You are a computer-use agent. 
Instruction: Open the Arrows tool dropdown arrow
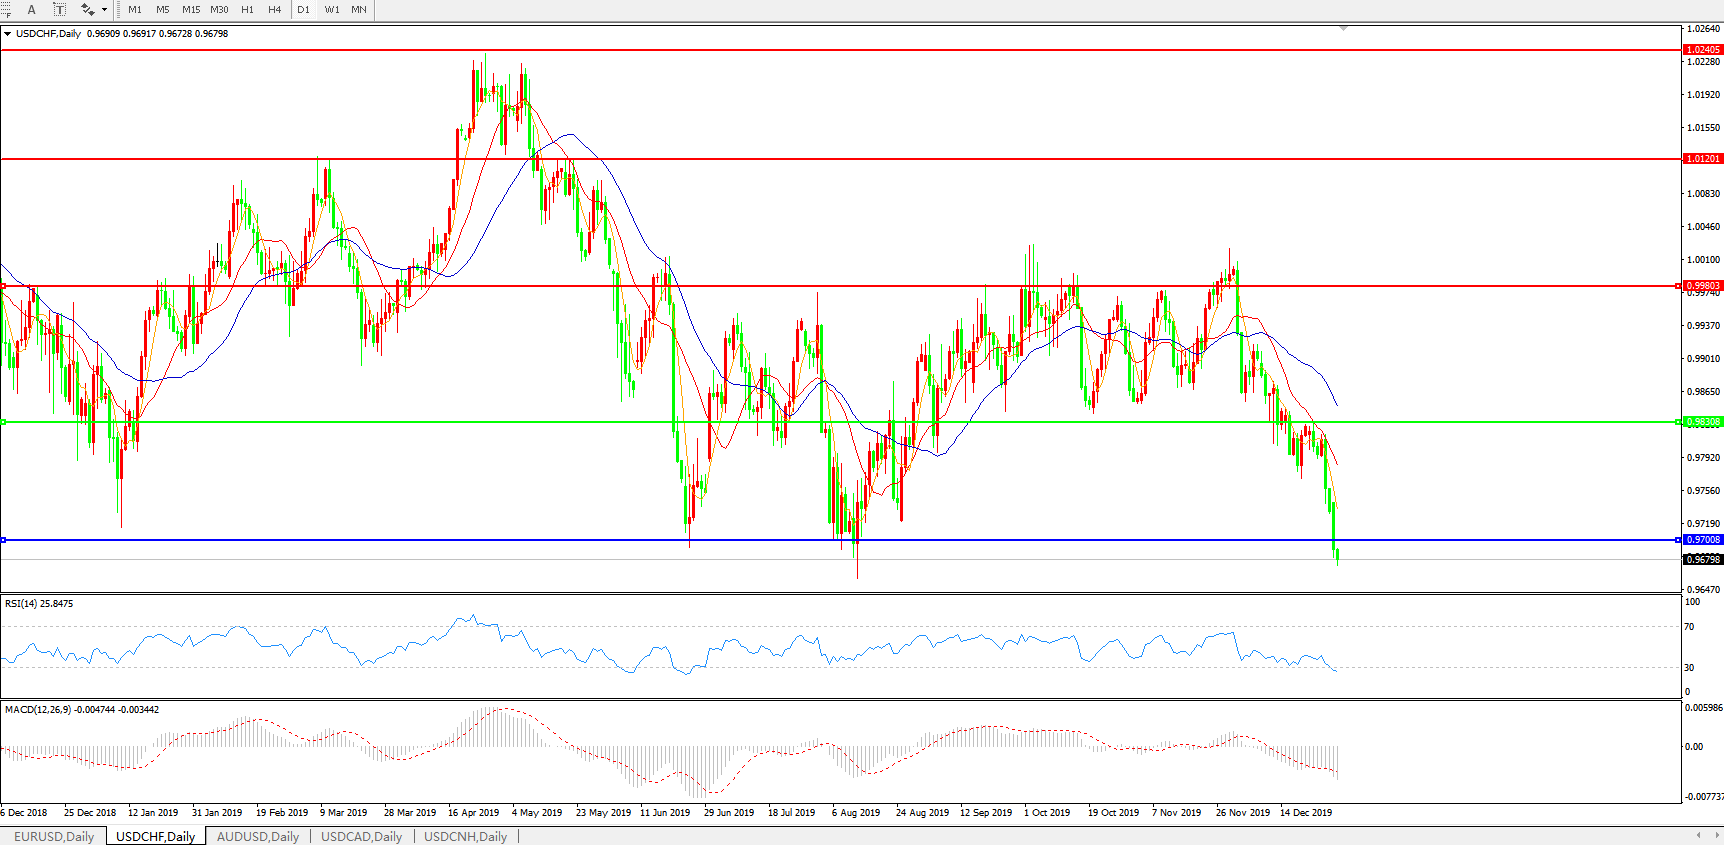click(104, 9)
